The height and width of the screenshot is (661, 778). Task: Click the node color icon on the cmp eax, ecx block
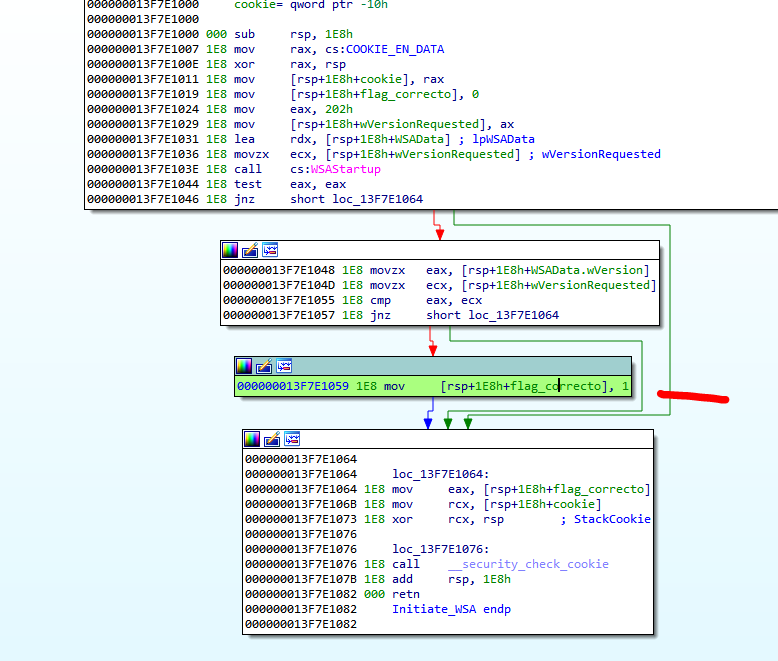(230, 250)
